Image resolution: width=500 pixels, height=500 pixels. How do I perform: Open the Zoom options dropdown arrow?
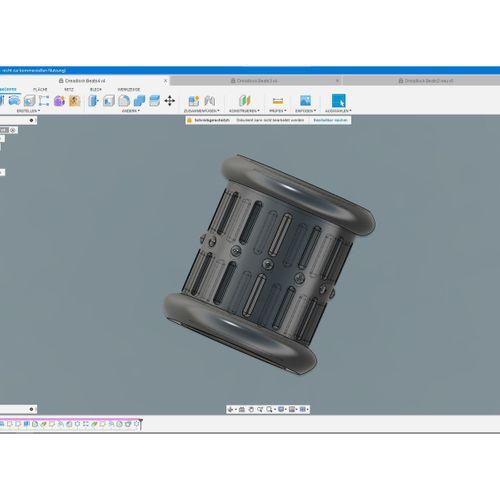pyautogui.click(x=274, y=410)
